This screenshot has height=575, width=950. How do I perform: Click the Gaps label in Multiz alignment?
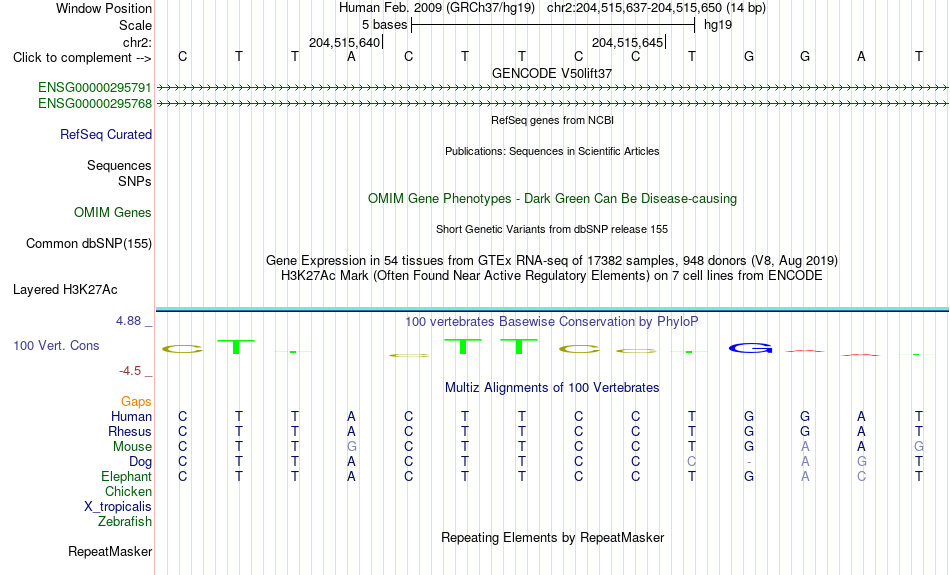pos(136,402)
